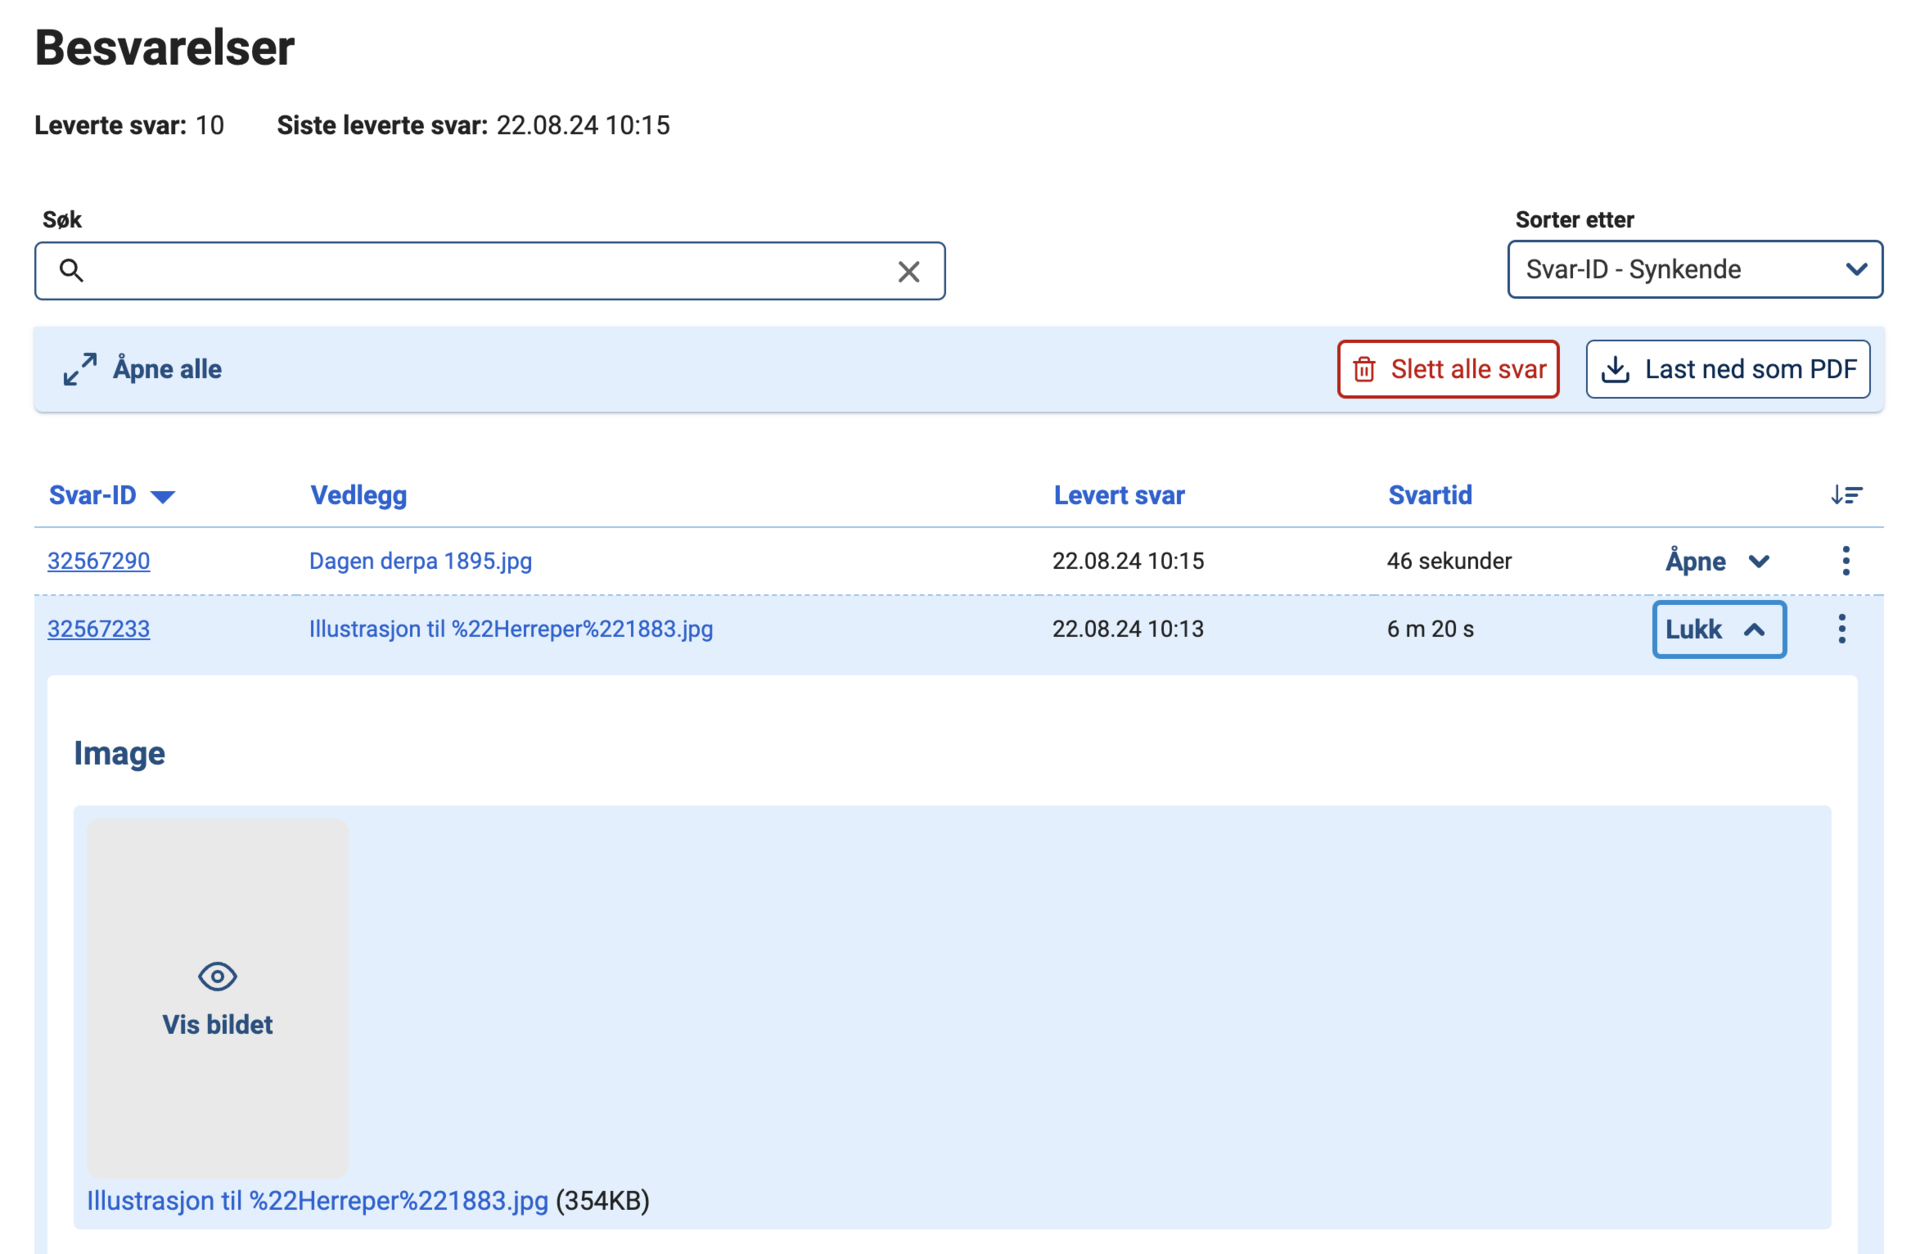This screenshot has height=1254, width=1920.
Task: Click the Vis bildet thumbnail placeholder
Action: coord(217,998)
